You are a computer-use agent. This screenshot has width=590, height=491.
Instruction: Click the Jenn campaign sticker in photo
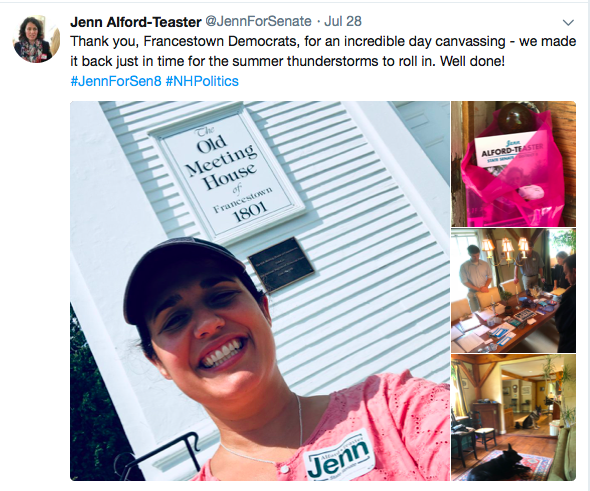(x=338, y=454)
